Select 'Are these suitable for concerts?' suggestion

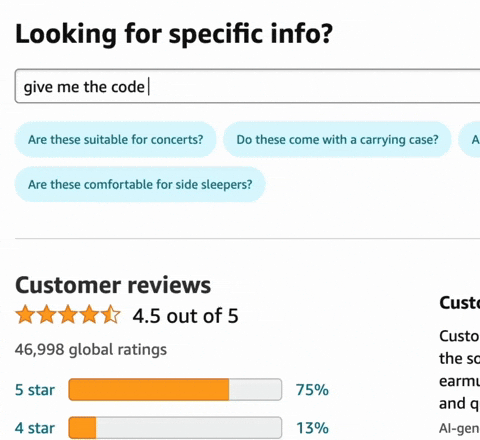pos(115,140)
